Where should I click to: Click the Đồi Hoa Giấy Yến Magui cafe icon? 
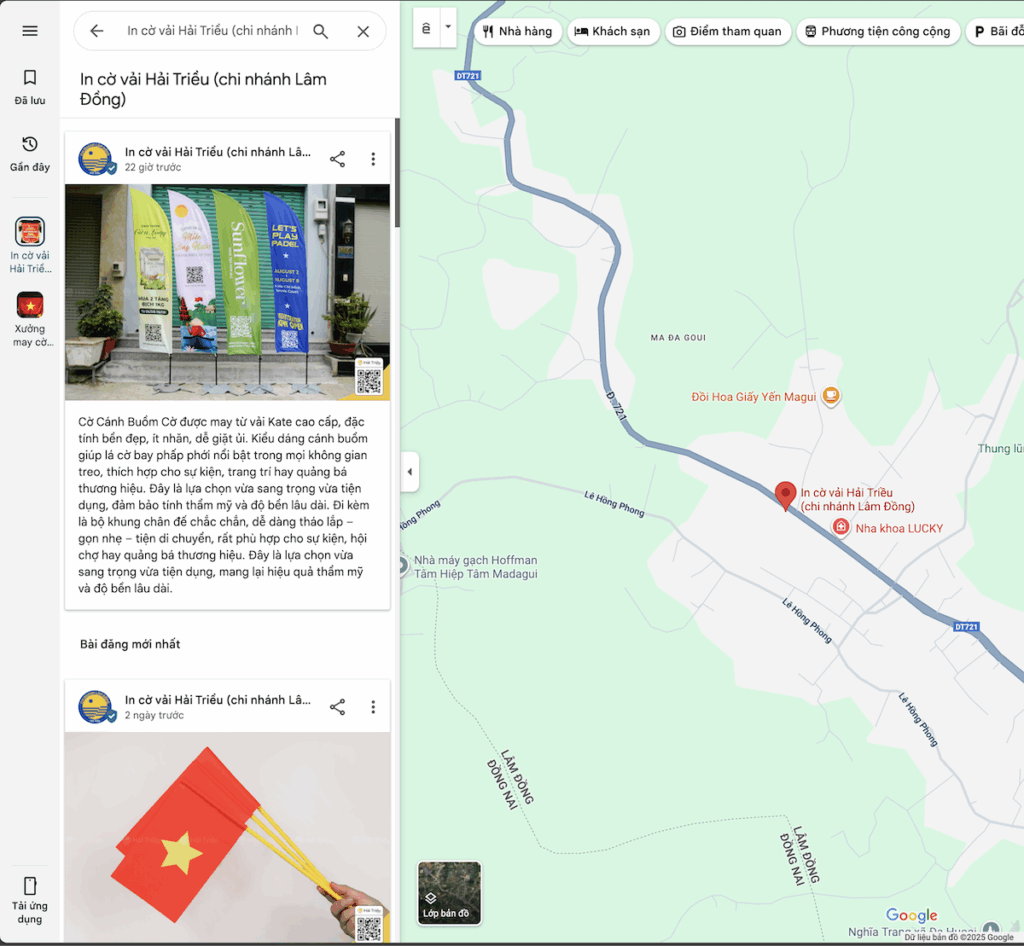(x=830, y=396)
